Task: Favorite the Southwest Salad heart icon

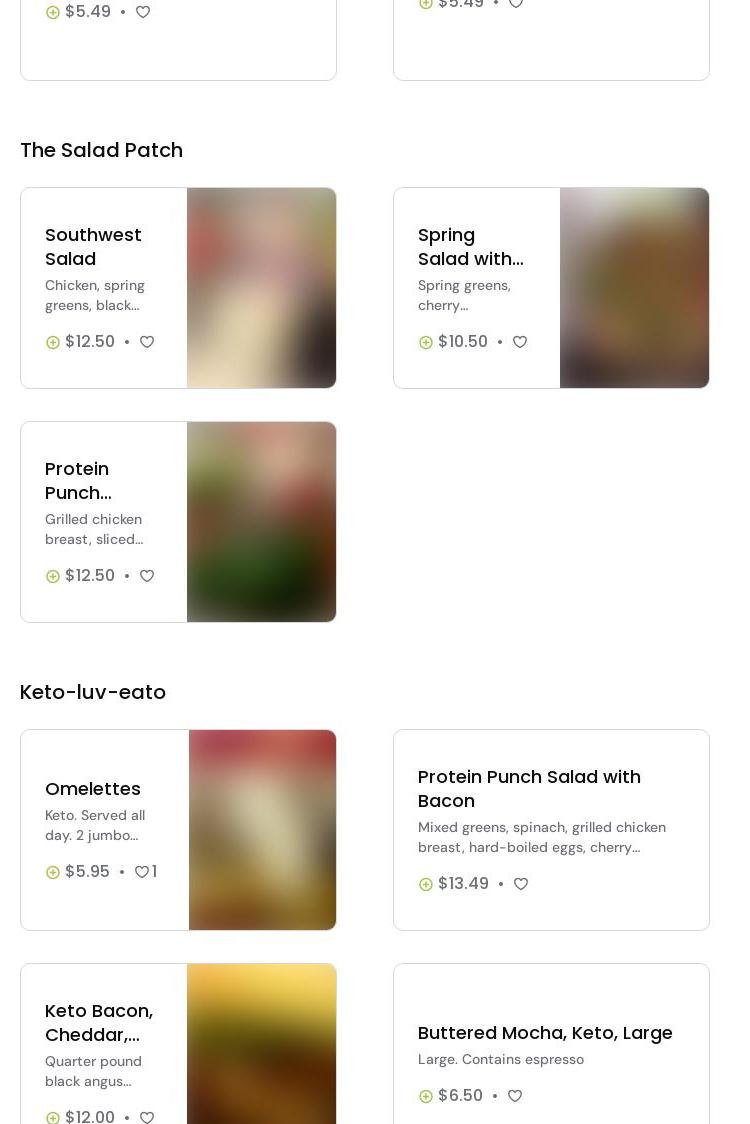Action: coord(147,342)
